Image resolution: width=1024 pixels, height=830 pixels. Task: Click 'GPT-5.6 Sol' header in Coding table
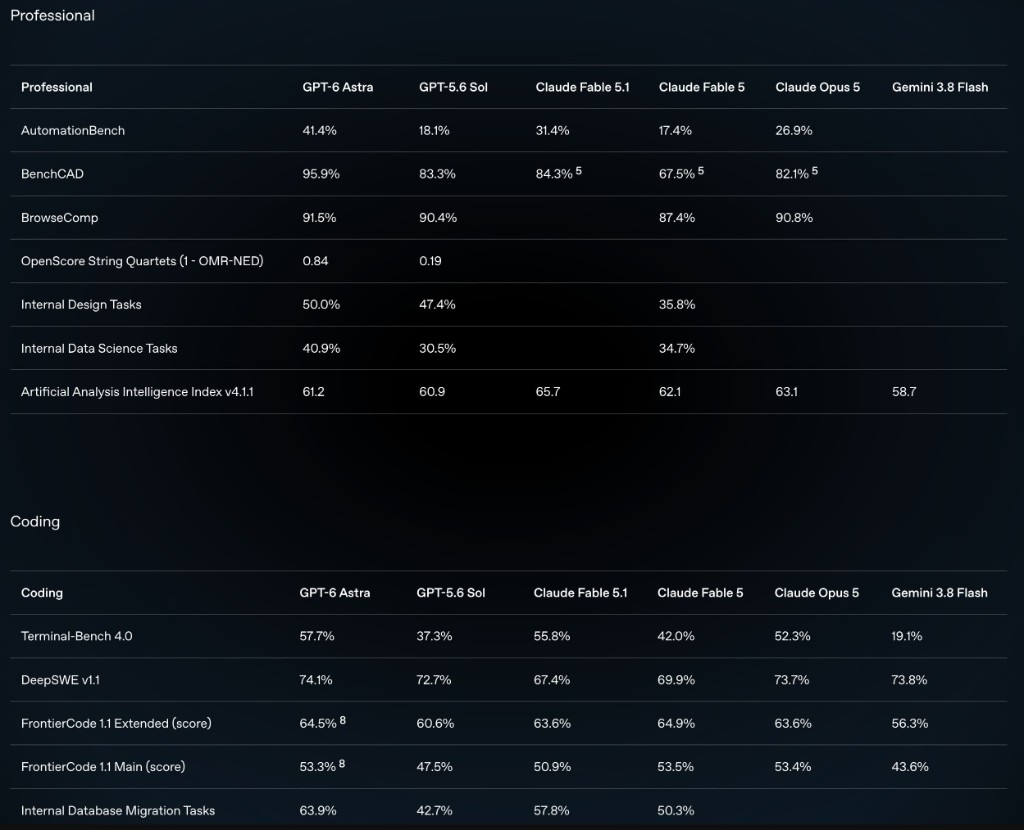(x=451, y=593)
